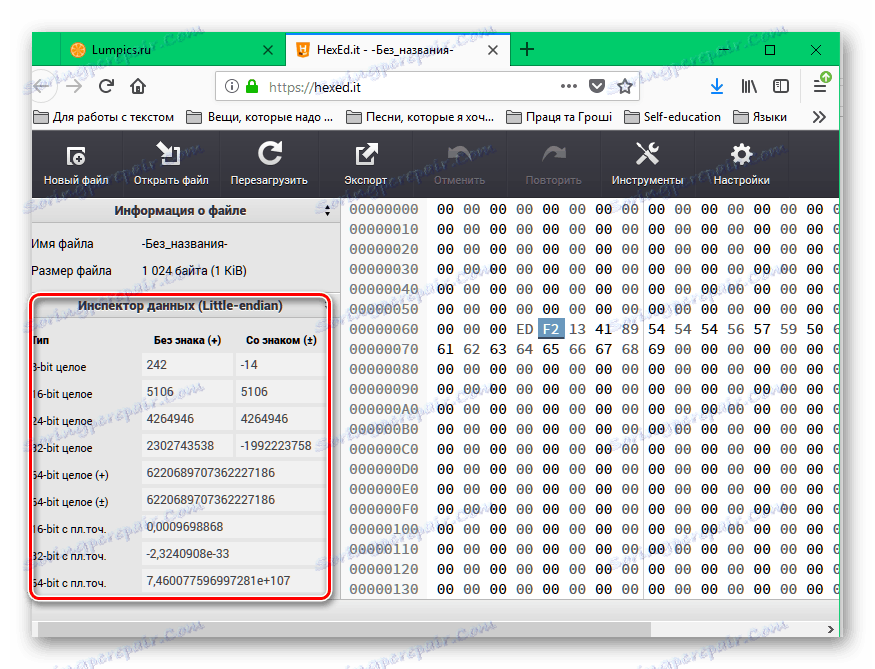Show site information icon
Viewport: 875px width, 669px height.
[232, 86]
